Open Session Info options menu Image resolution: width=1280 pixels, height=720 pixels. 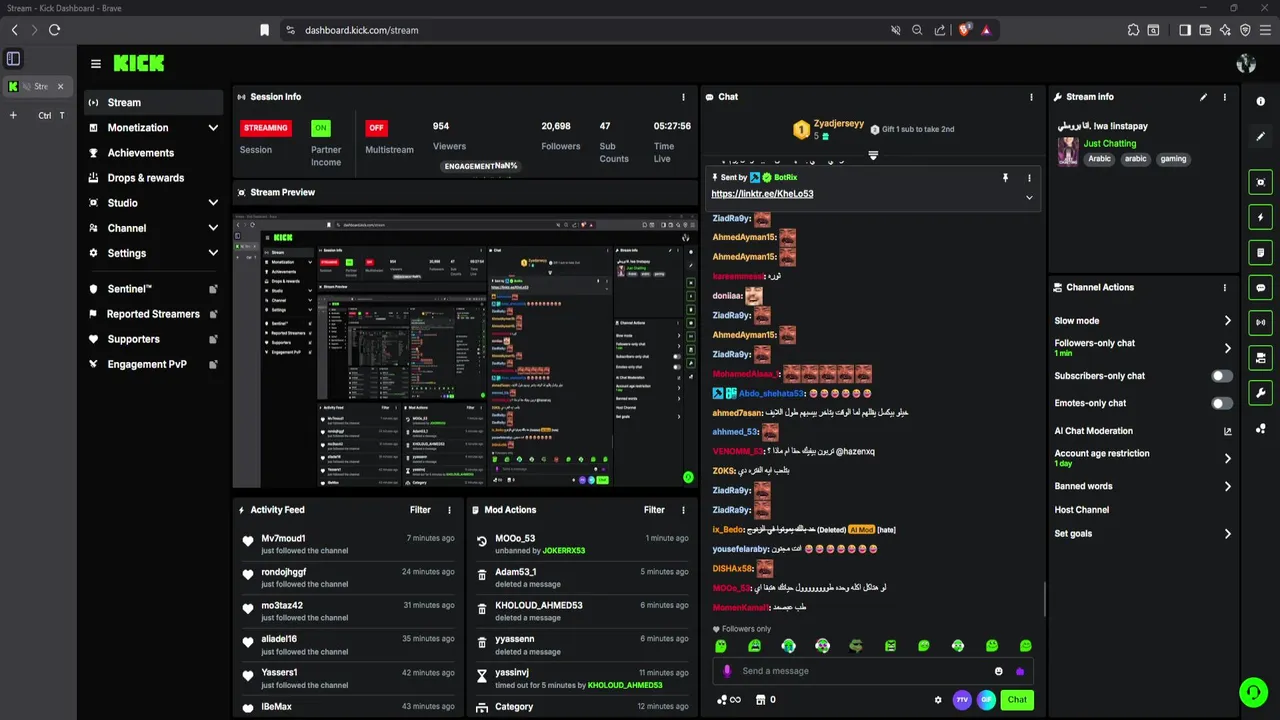pos(684,97)
